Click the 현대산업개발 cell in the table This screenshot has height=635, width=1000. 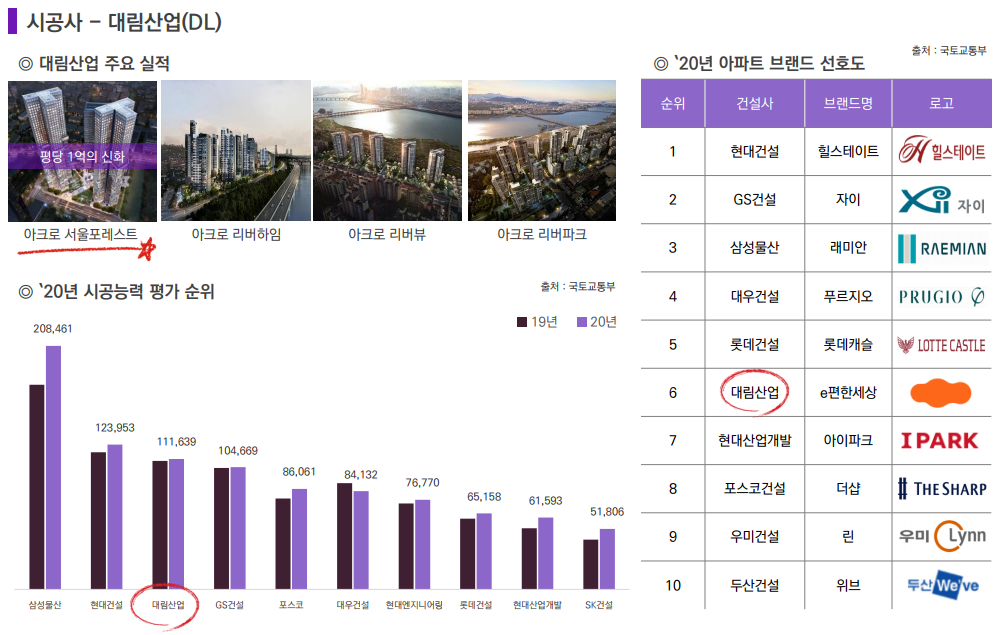click(754, 441)
